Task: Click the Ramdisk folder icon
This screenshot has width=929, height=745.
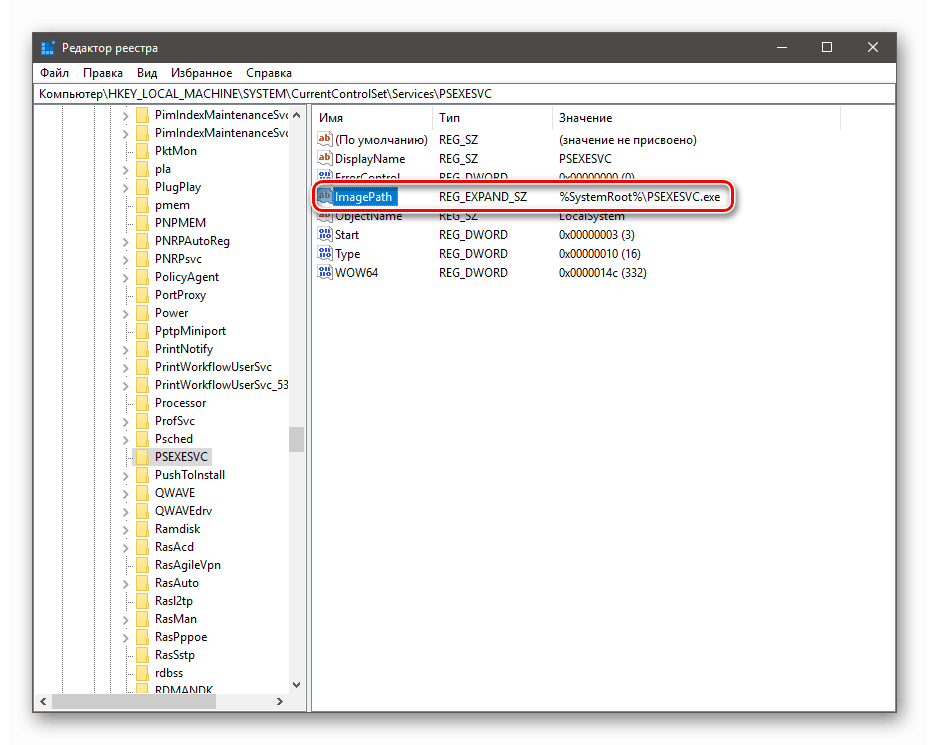Action: (x=142, y=529)
